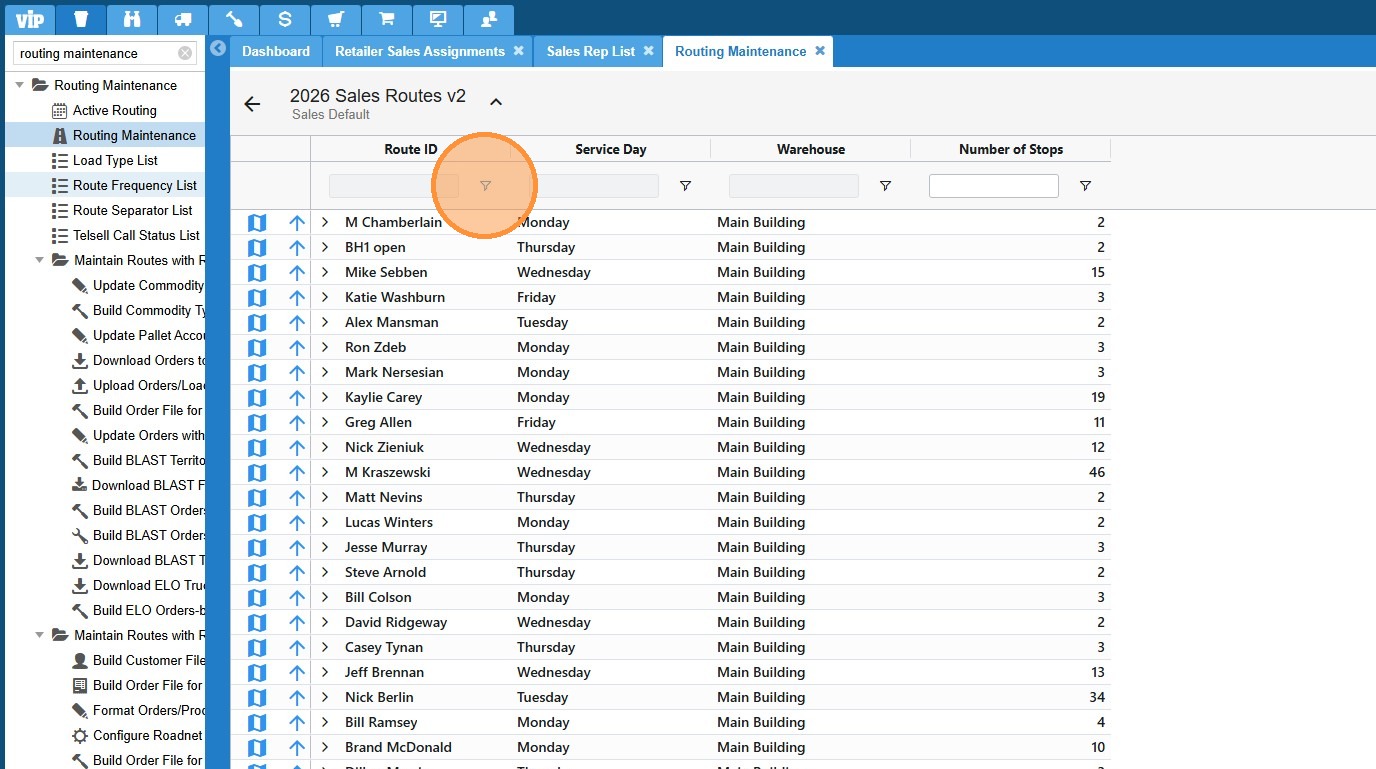
Task: Collapse the left sidebar navigation panel
Action: click(x=218, y=48)
